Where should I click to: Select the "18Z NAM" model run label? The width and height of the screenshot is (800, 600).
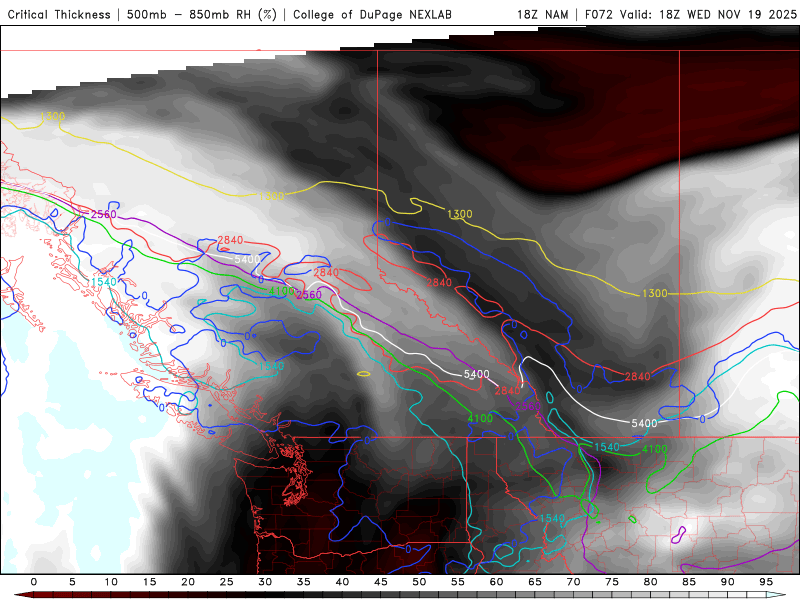pos(543,14)
